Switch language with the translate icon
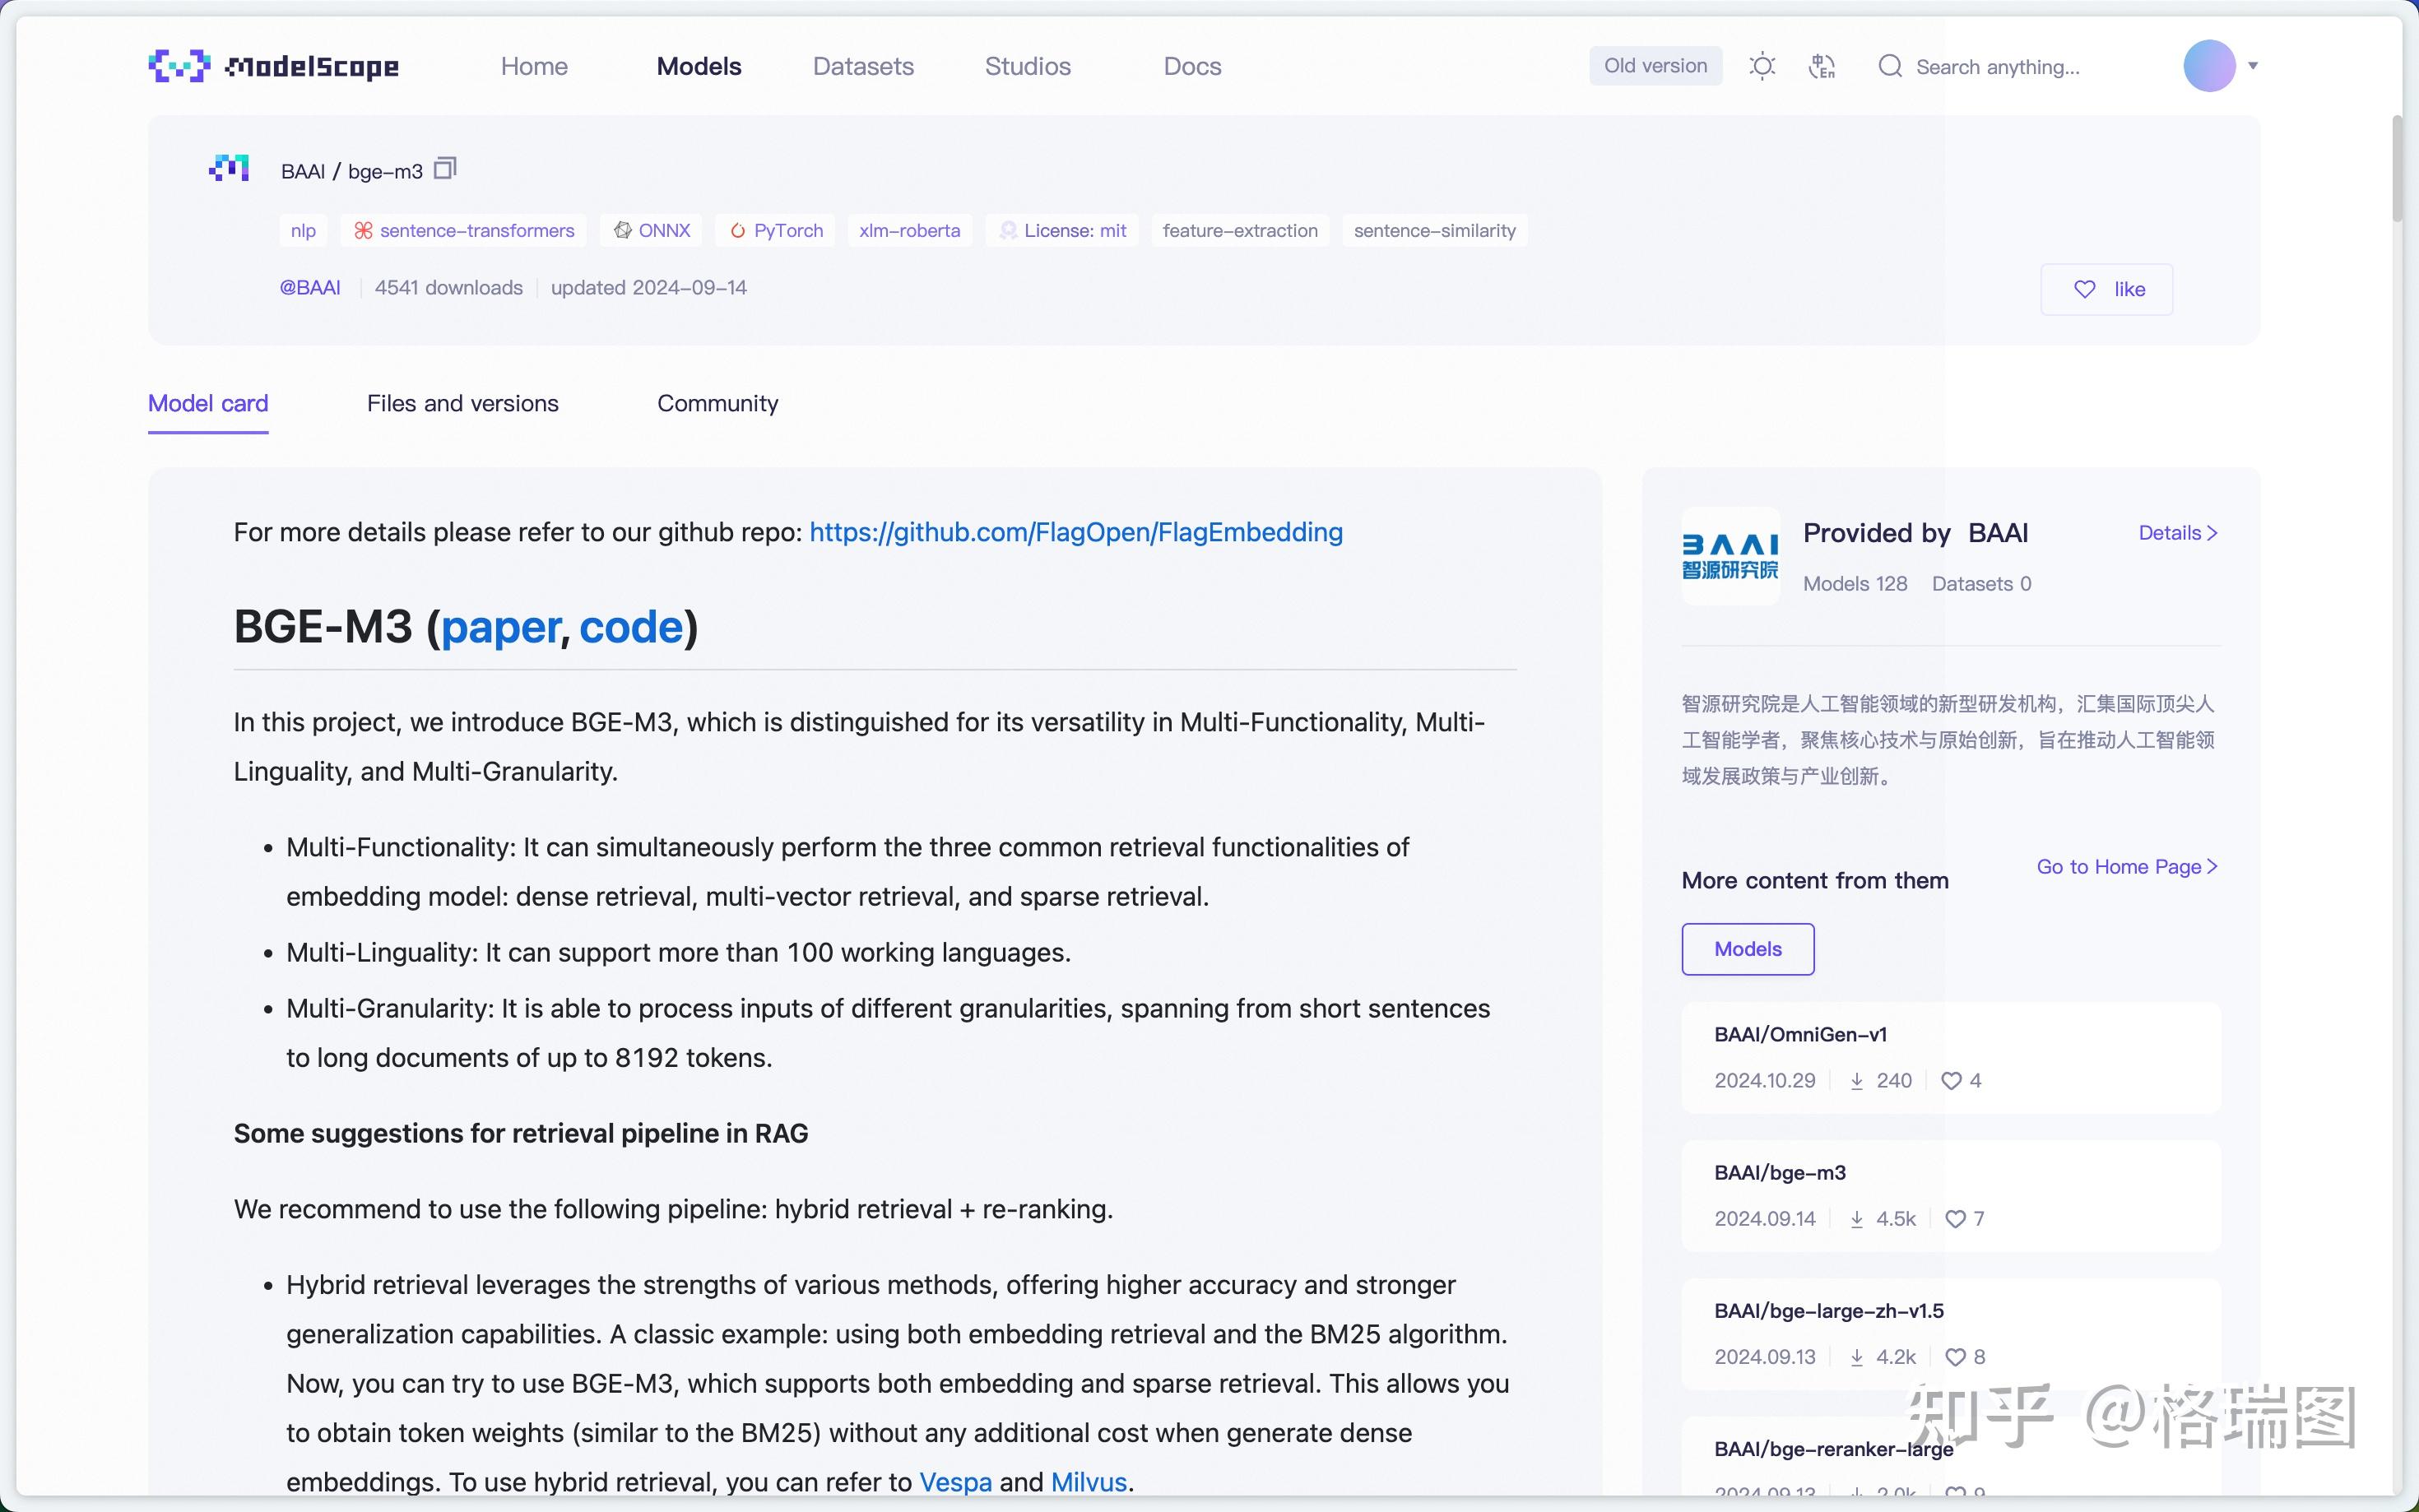 pos(1822,66)
